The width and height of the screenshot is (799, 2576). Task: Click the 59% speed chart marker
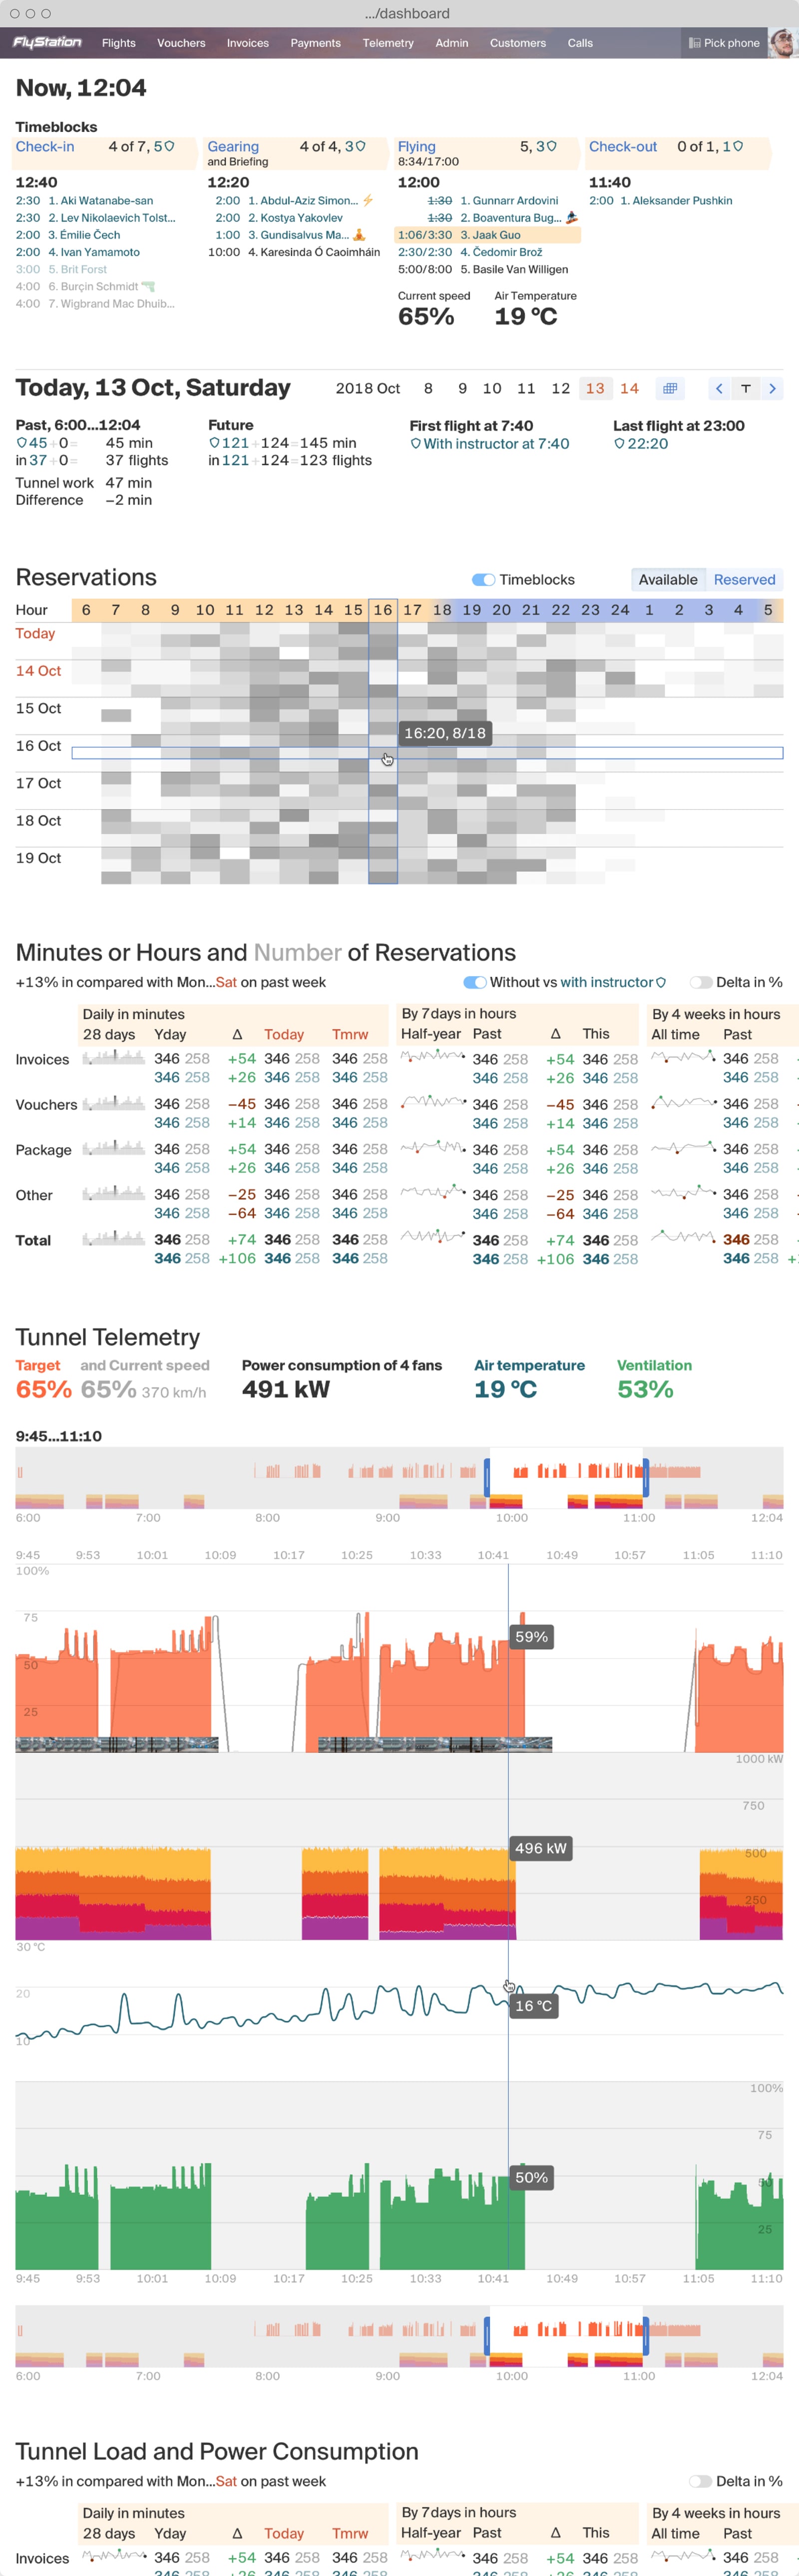point(531,1637)
